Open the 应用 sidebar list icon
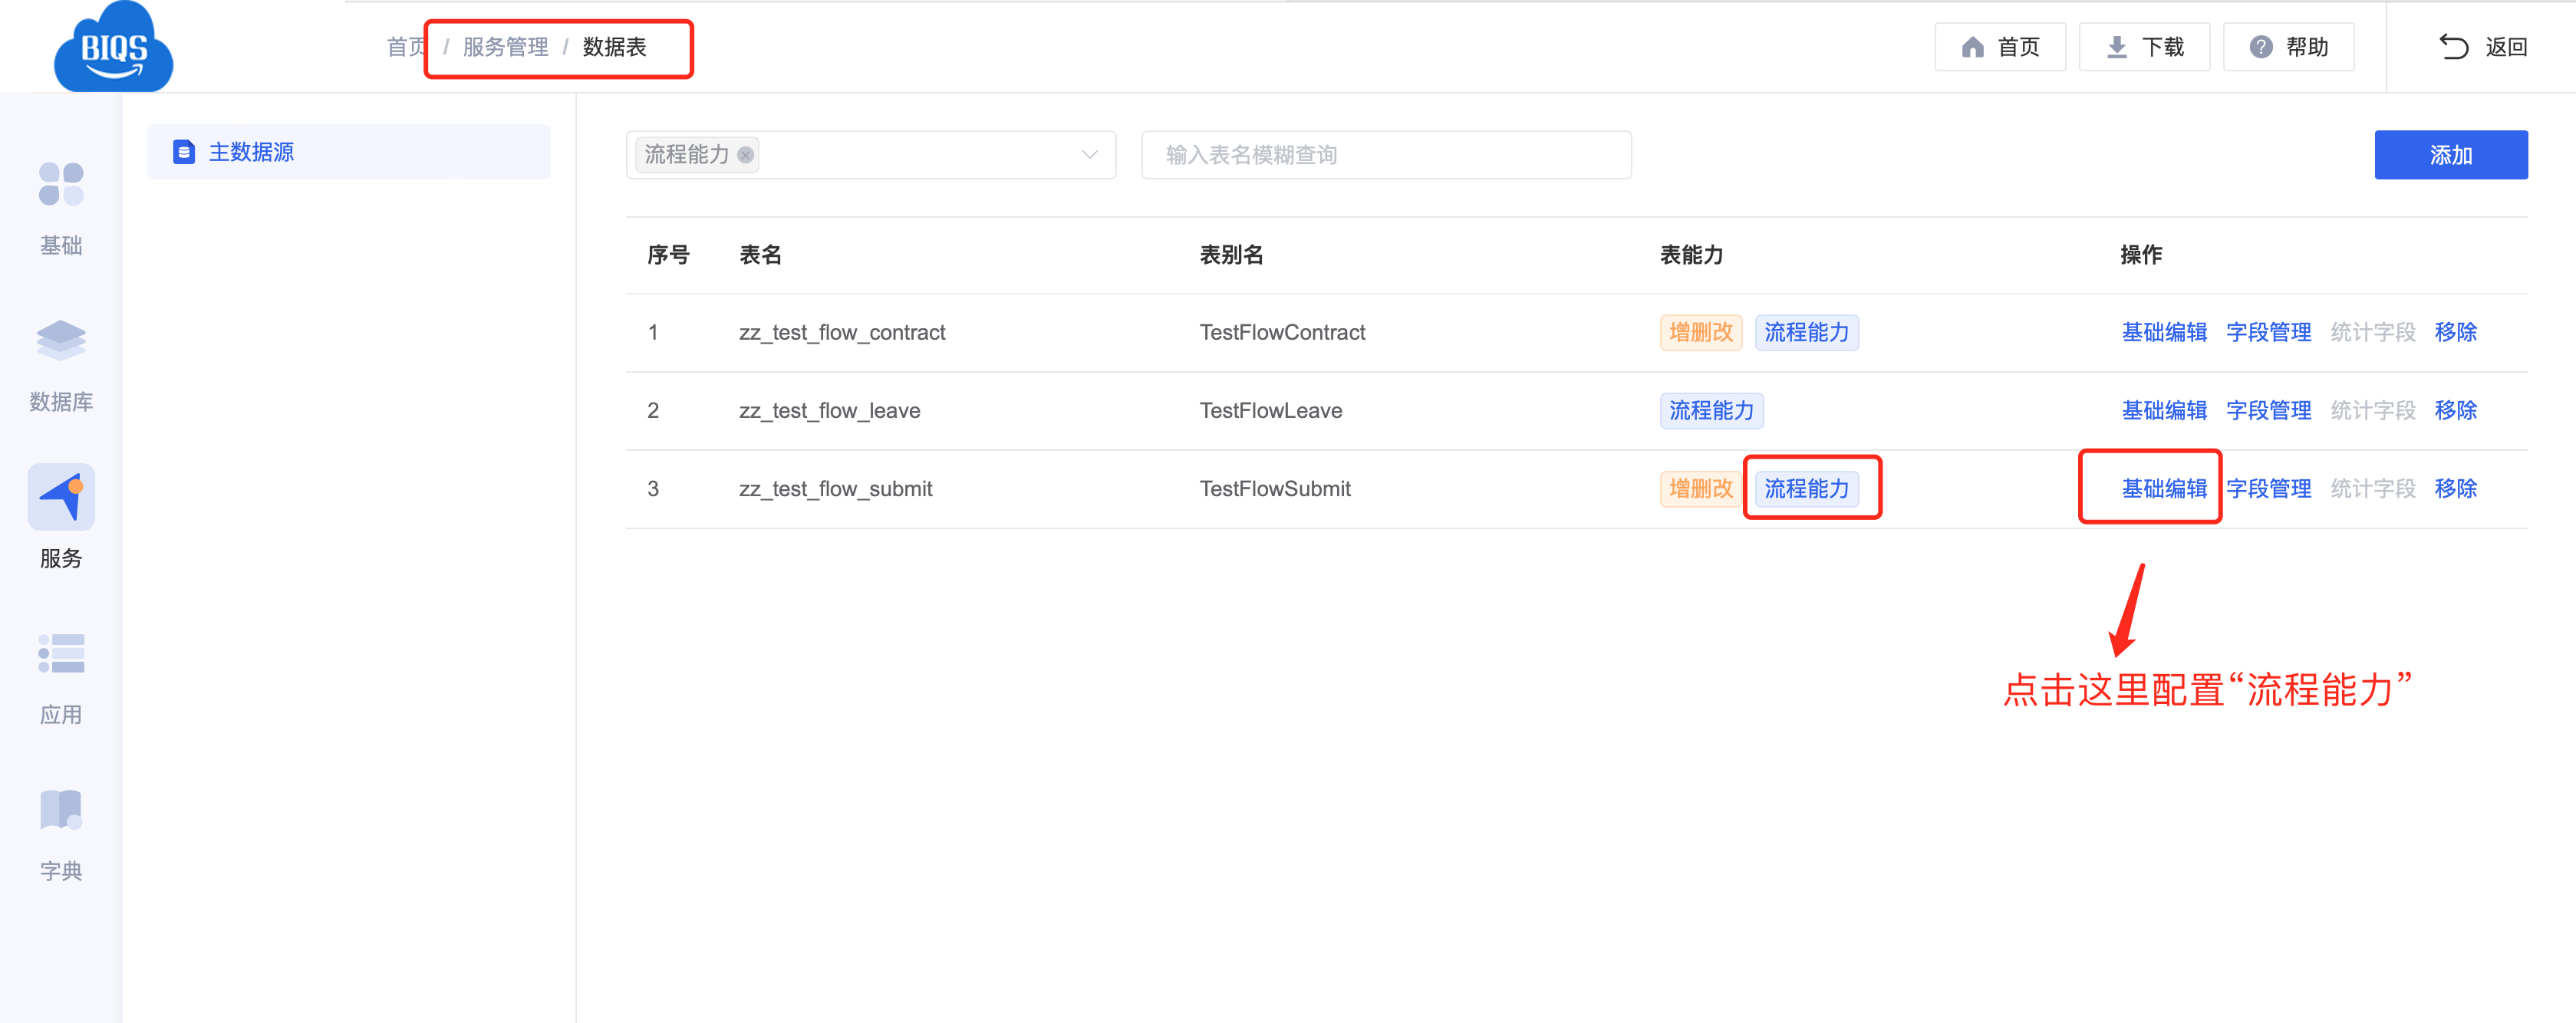 61,653
